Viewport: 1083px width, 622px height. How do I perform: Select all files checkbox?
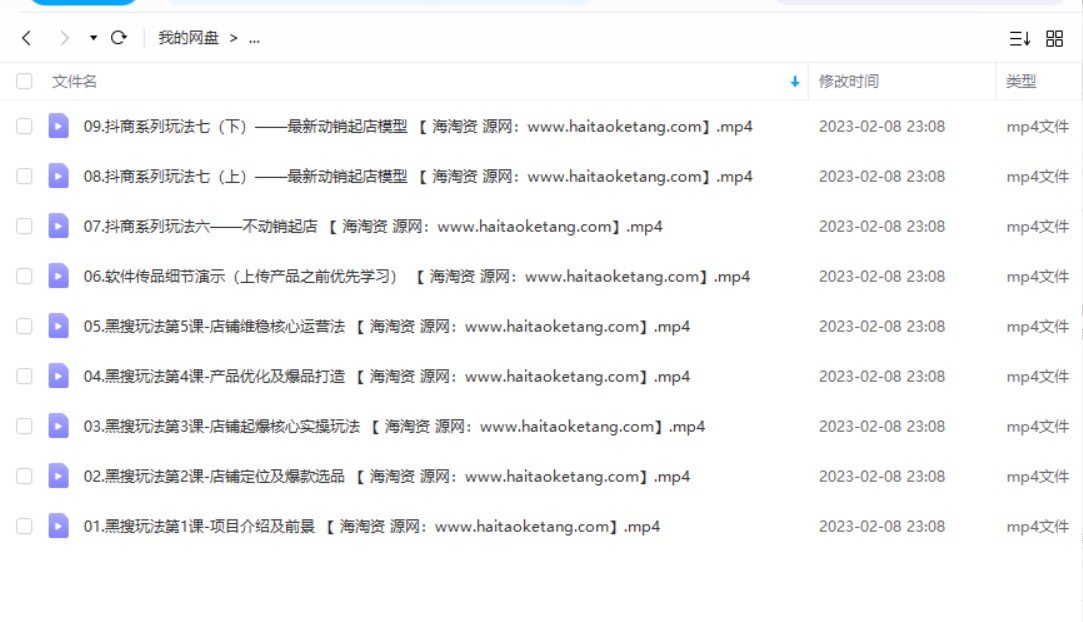pos(24,81)
